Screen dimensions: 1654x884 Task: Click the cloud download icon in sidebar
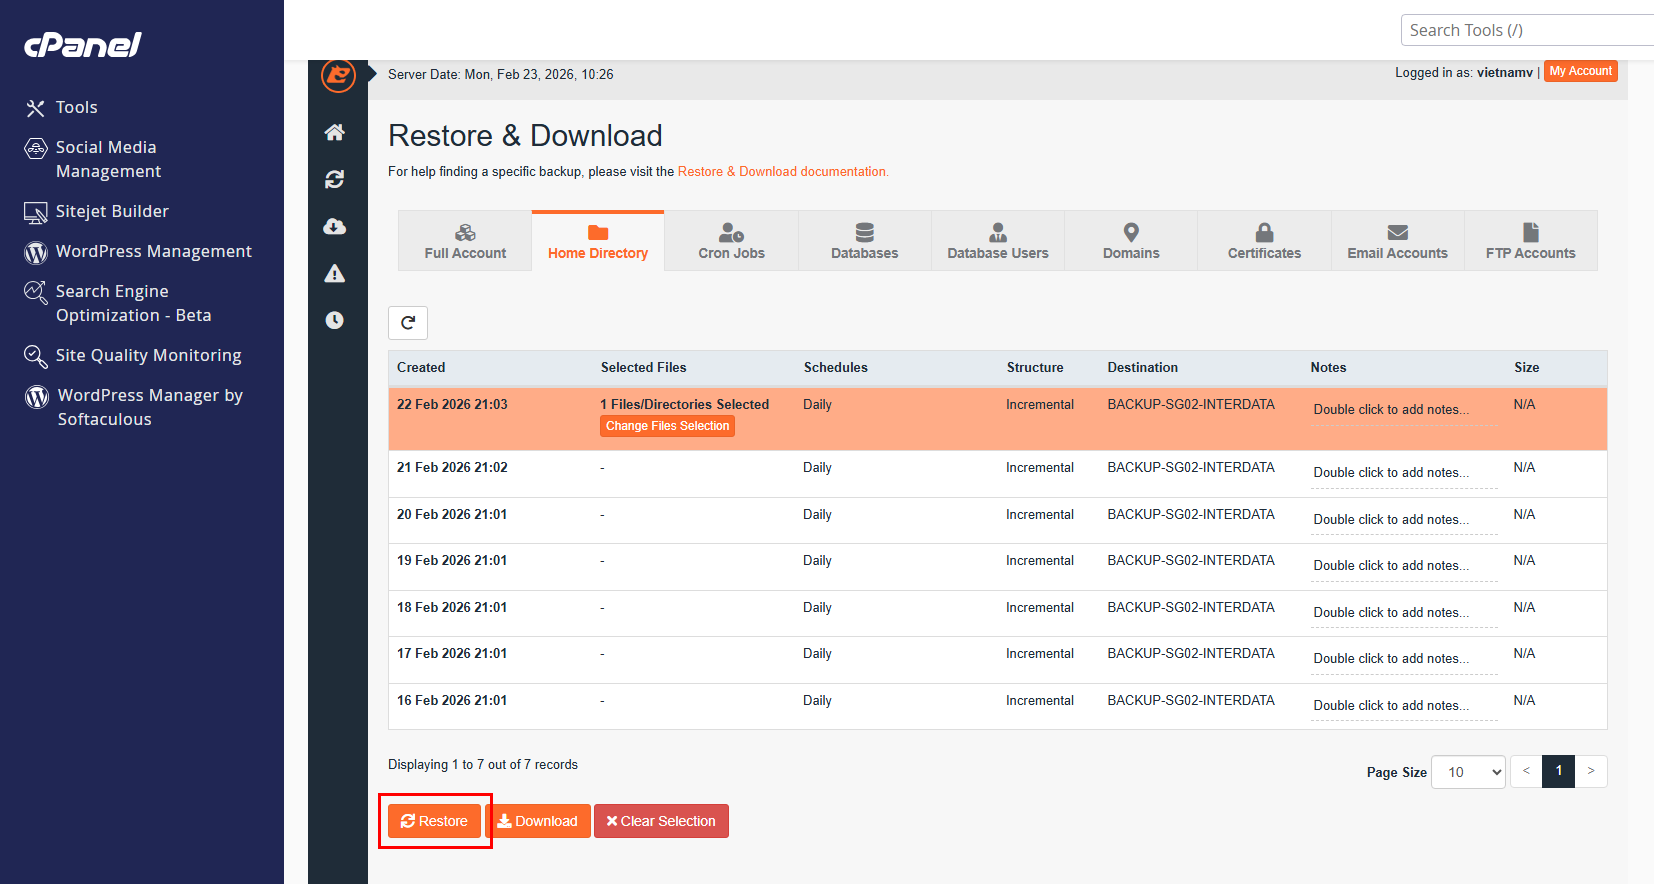pyautogui.click(x=335, y=226)
